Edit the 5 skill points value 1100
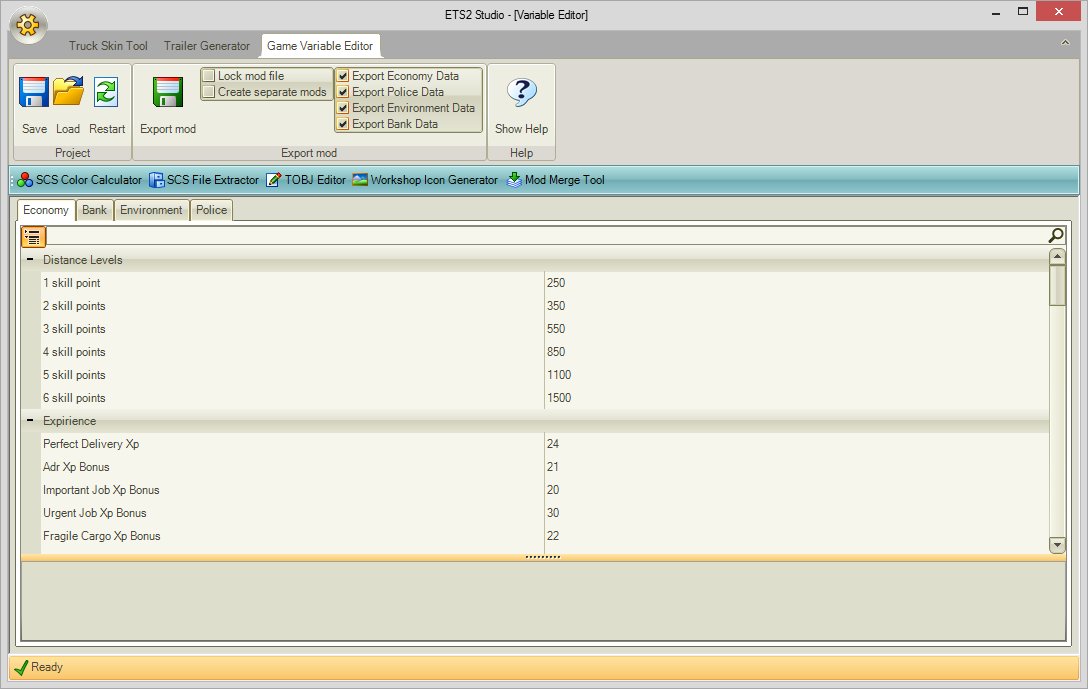 (797, 375)
